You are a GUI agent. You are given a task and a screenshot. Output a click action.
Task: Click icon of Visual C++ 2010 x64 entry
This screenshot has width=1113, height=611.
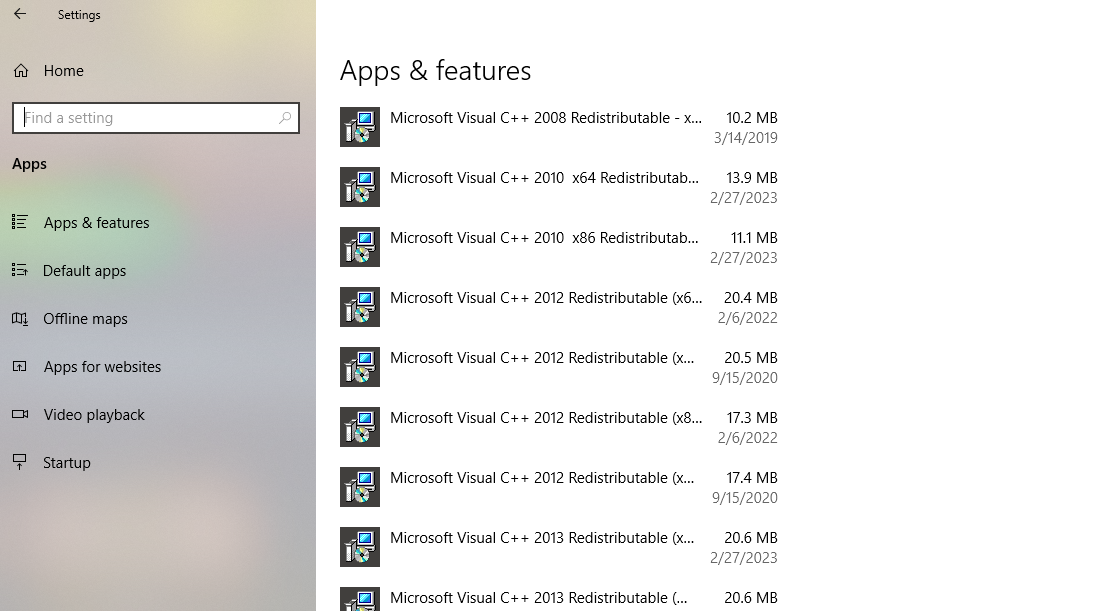(x=360, y=187)
